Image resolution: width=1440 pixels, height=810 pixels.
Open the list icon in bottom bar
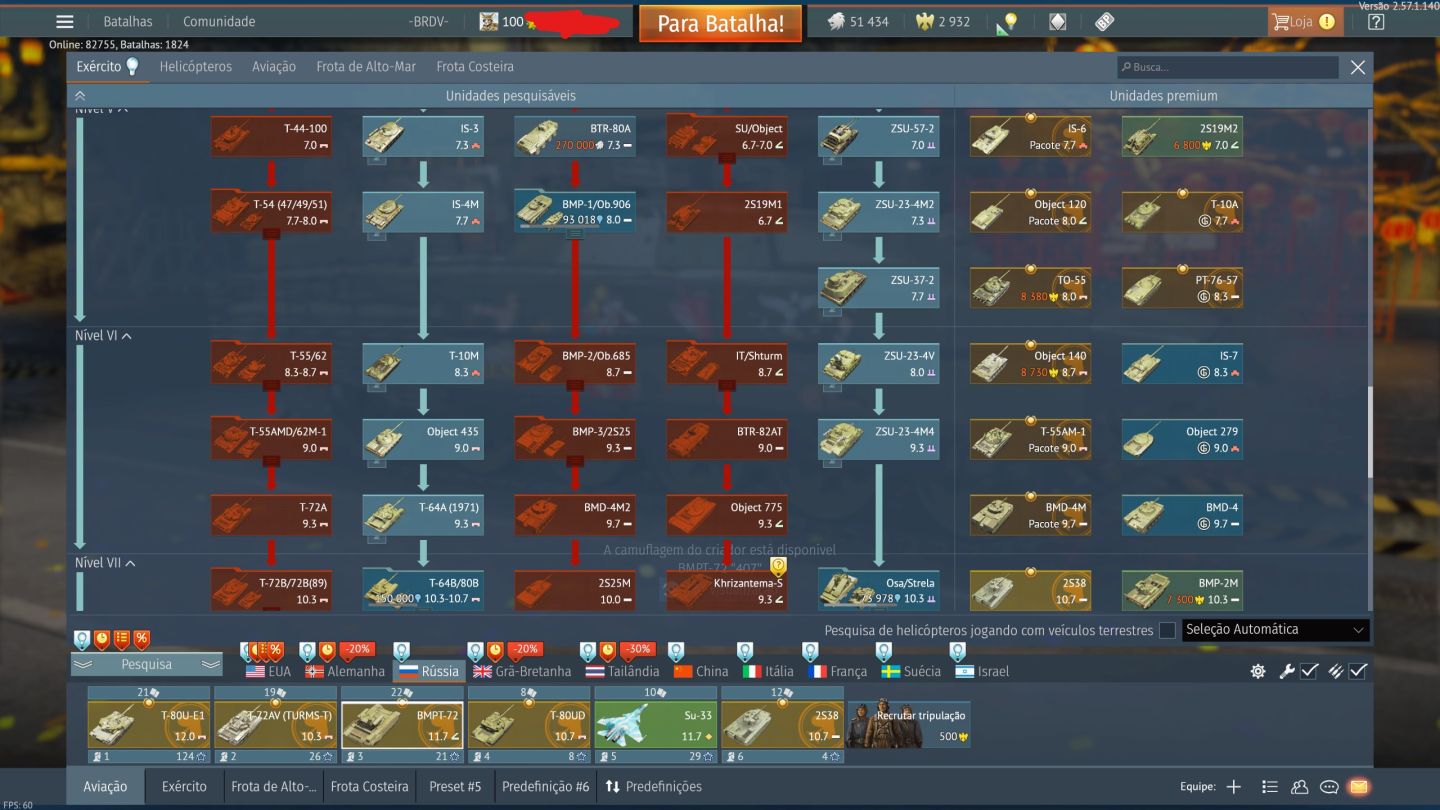click(1270, 787)
